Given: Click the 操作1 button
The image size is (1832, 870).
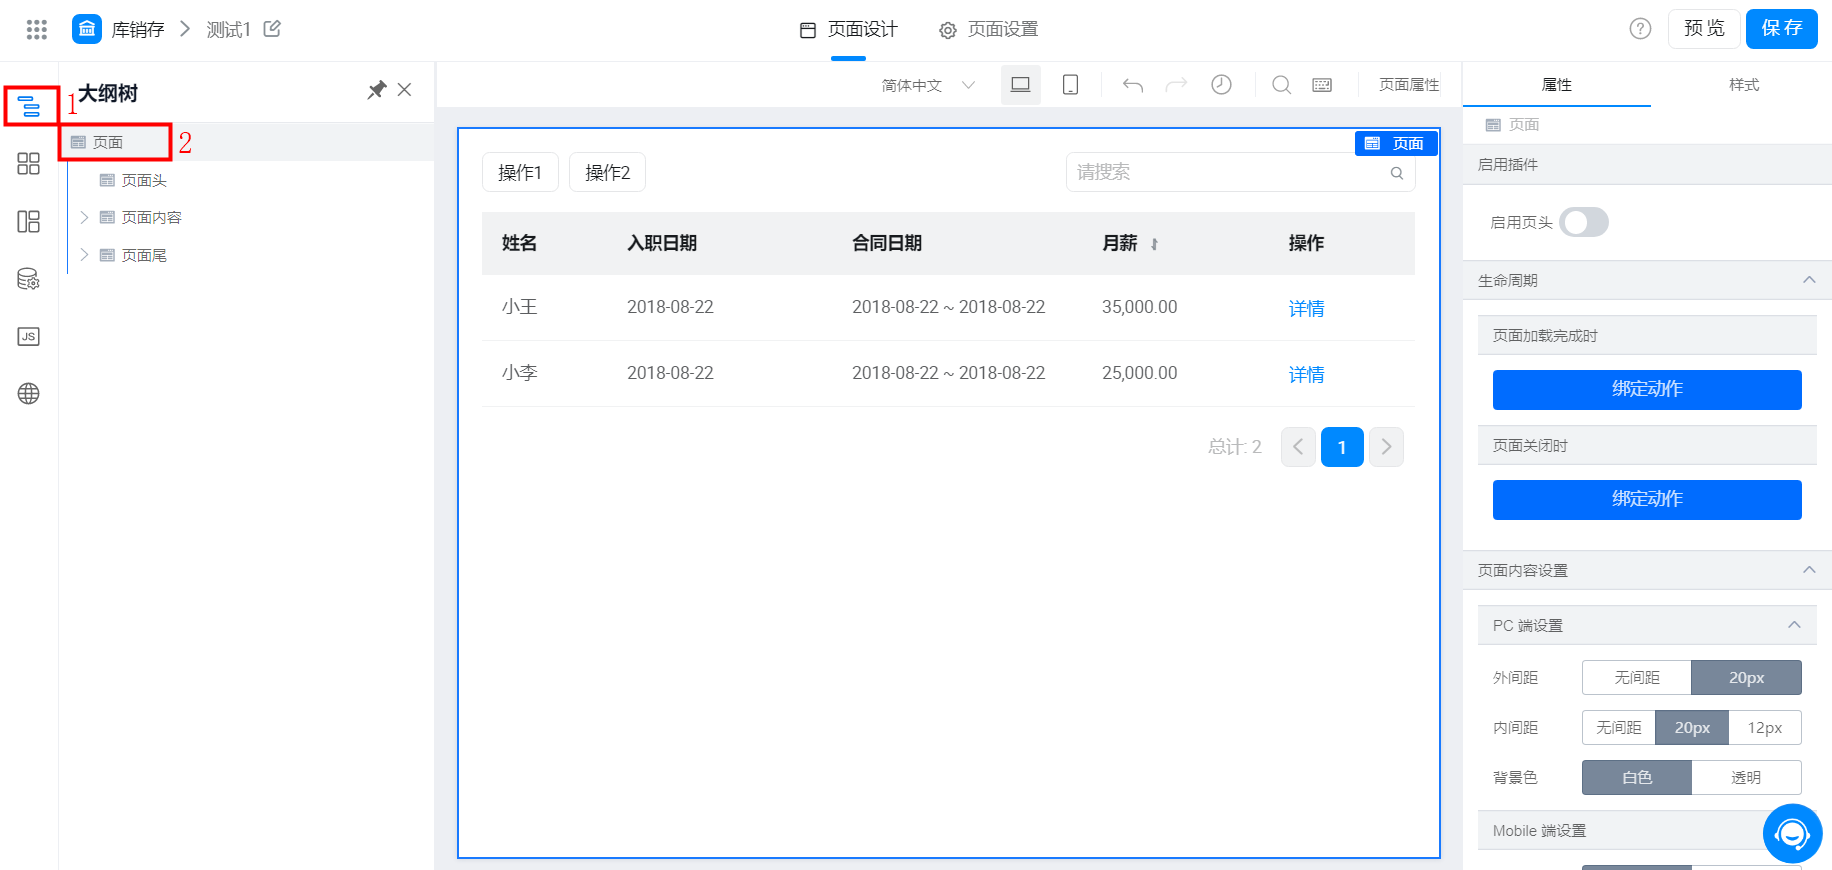Looking at the screenshot, I should click(520, 172).
